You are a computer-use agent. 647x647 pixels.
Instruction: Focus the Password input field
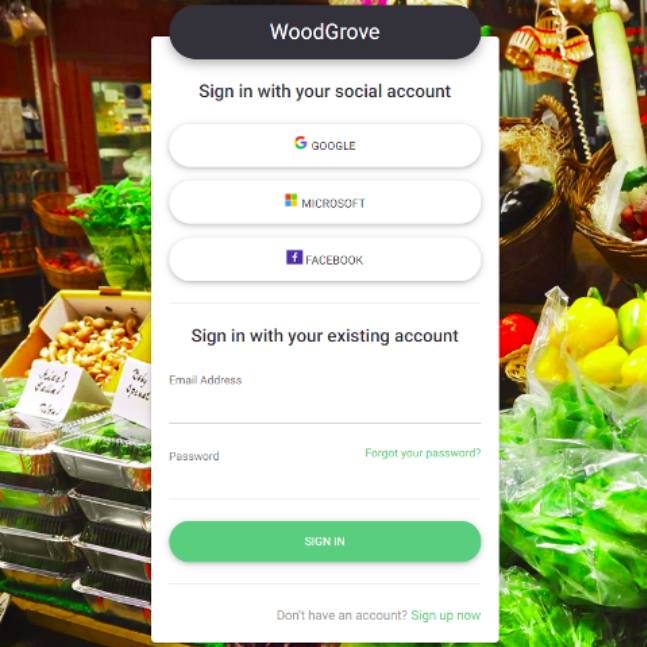[x=325, y=482]
